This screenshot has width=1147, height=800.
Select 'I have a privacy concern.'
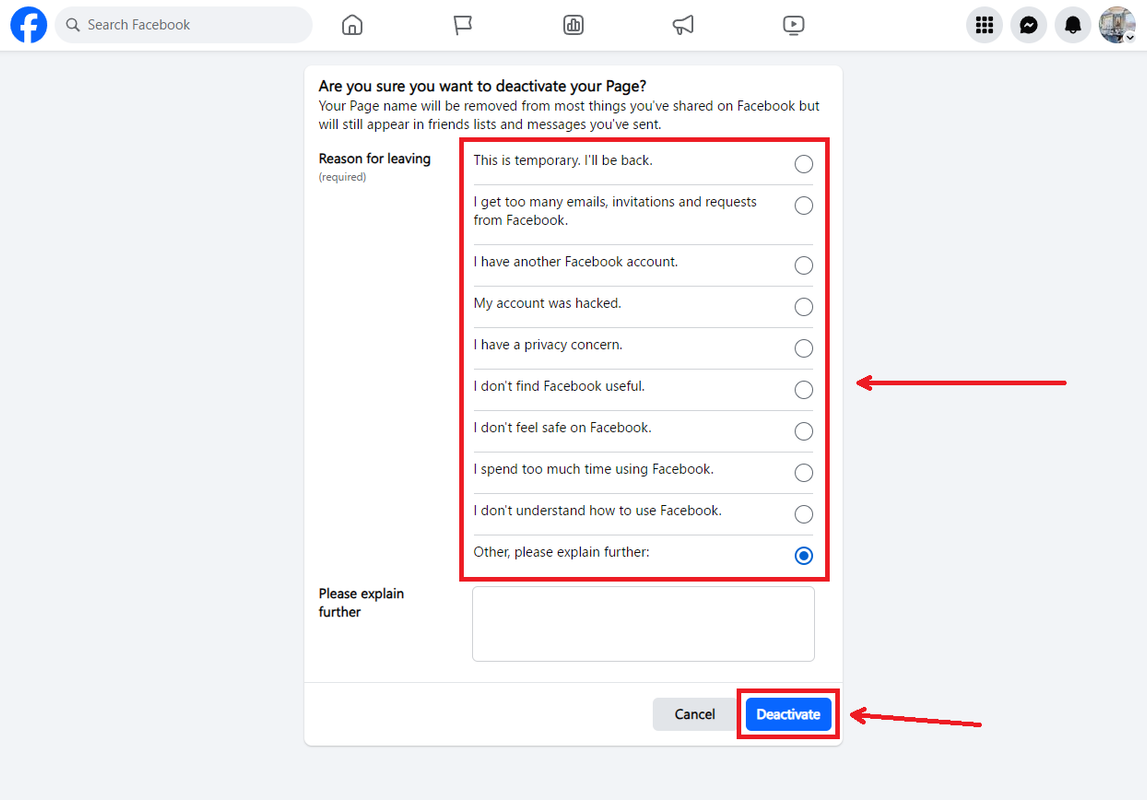pos(803,348)
